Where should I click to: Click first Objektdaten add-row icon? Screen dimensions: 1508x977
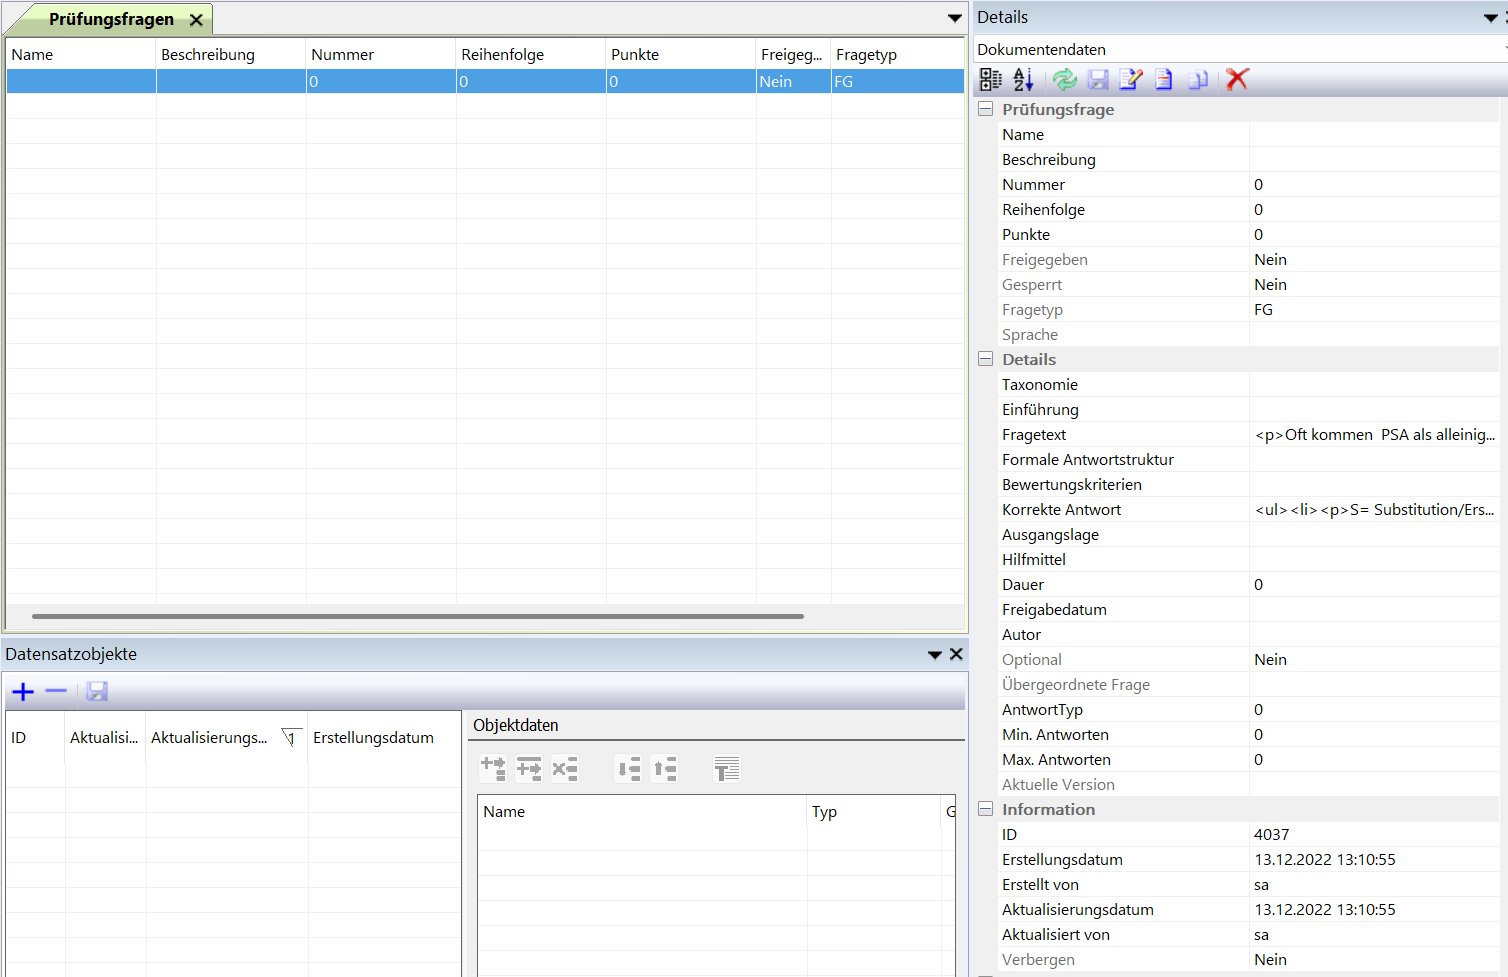[493, 768]
